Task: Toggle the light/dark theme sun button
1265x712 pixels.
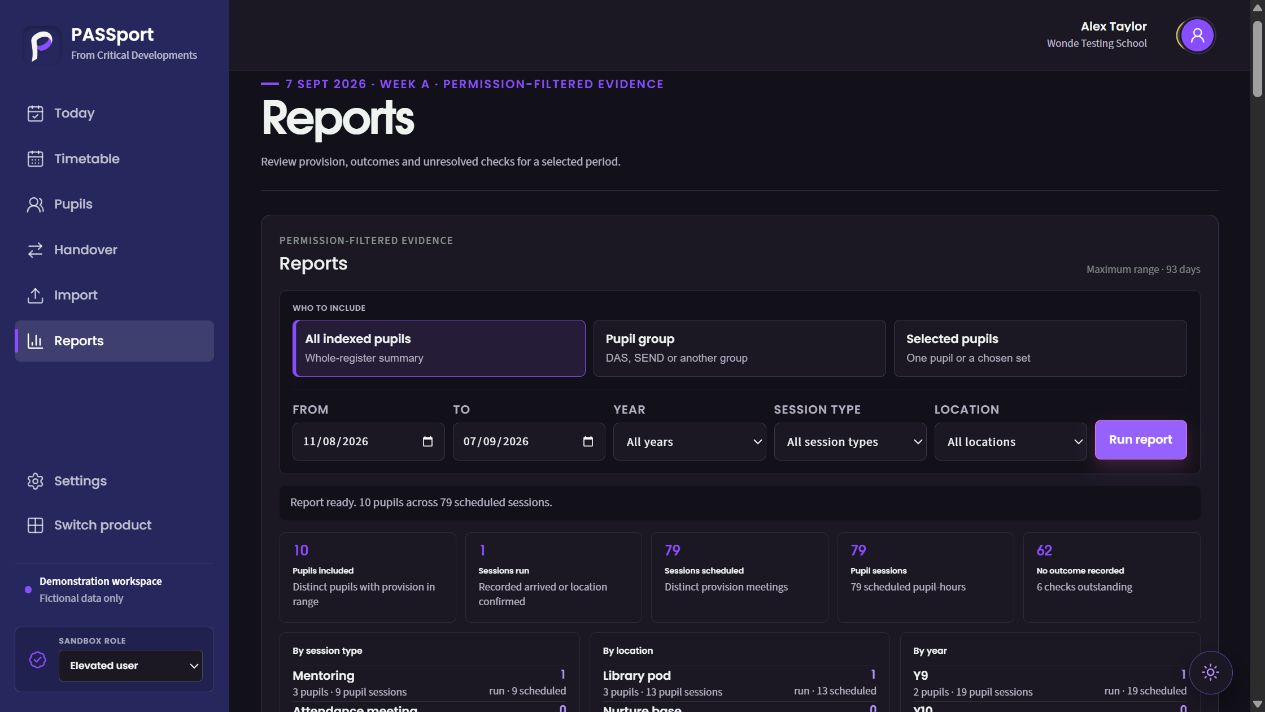Action: 1210,672
